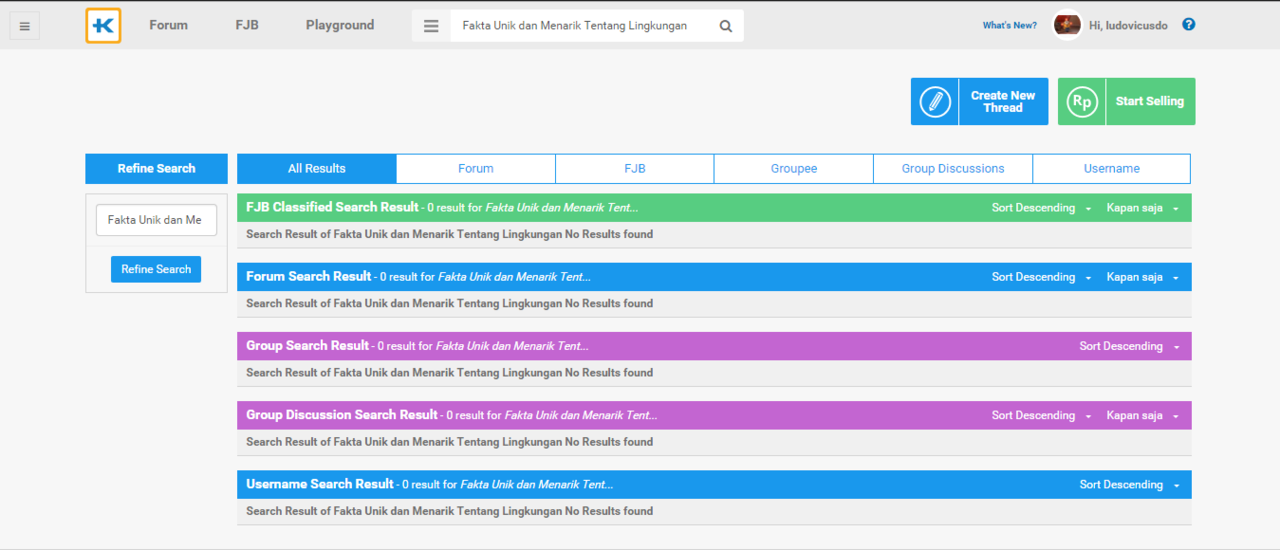Viewport: 1280px width, 550px height.
Task: Open Sort Descending dropdown in Group Discussion header
Action: pyautogui.click(x=1041, y=415)
